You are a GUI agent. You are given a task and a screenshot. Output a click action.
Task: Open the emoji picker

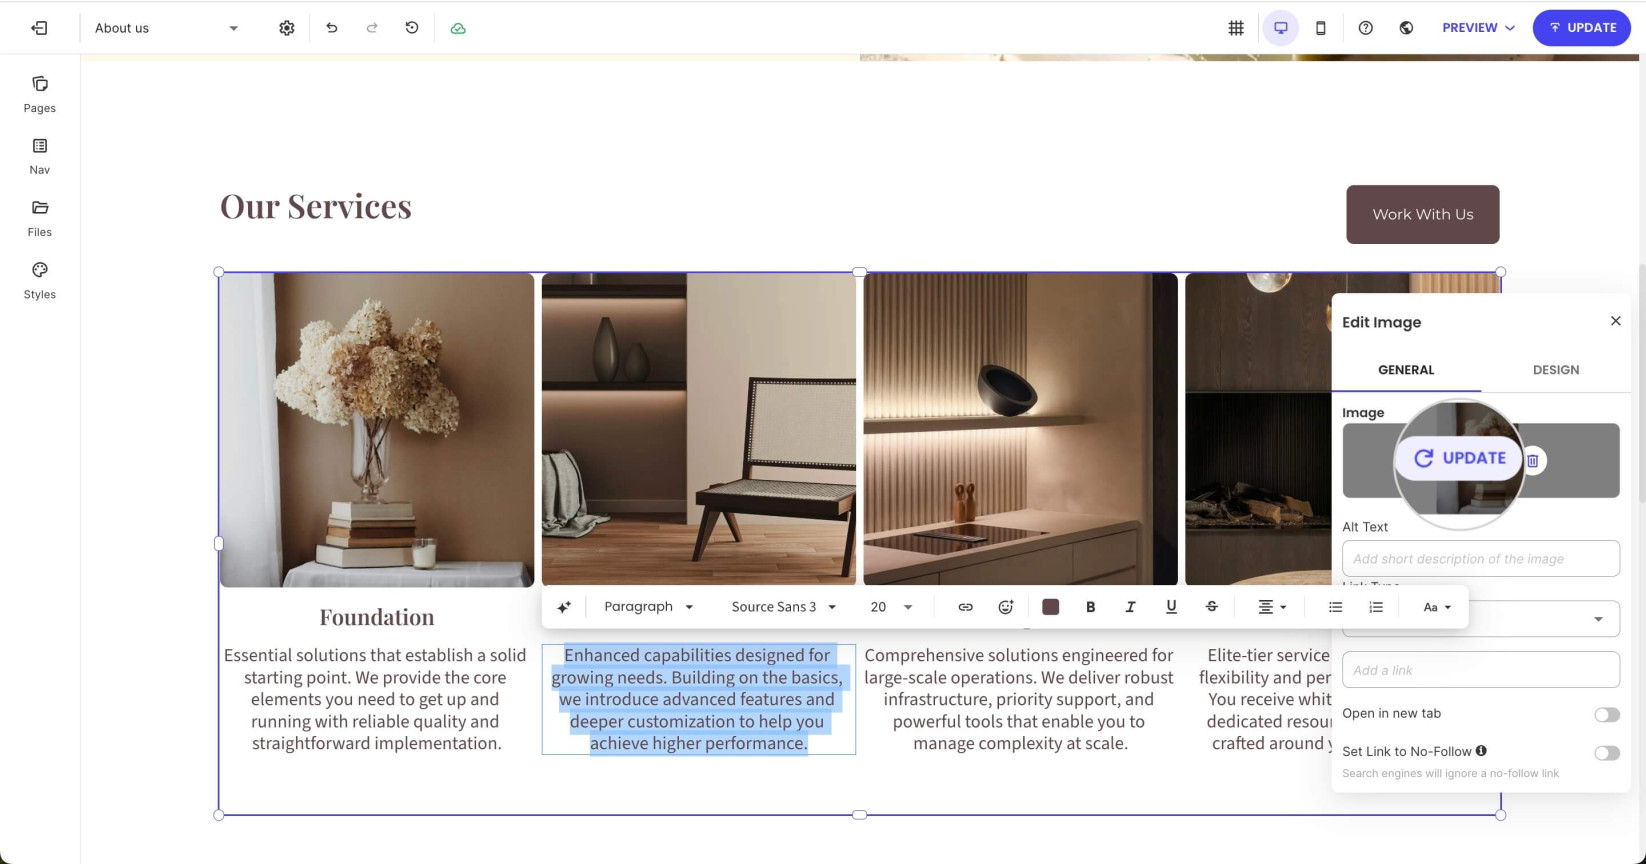(1006, 607)
